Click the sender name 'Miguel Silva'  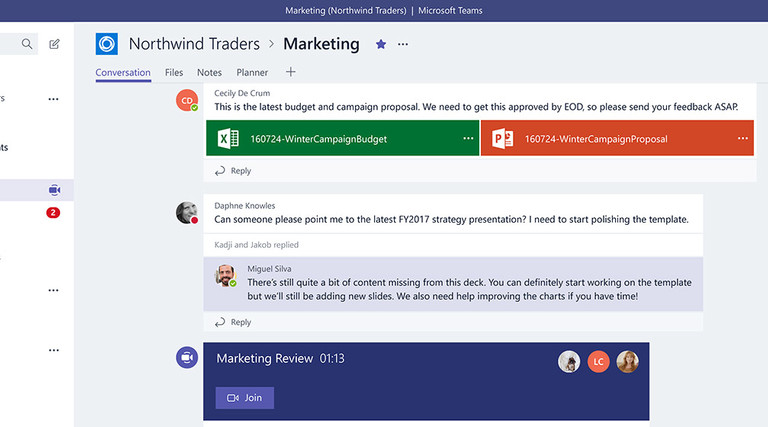pos(269,269)
